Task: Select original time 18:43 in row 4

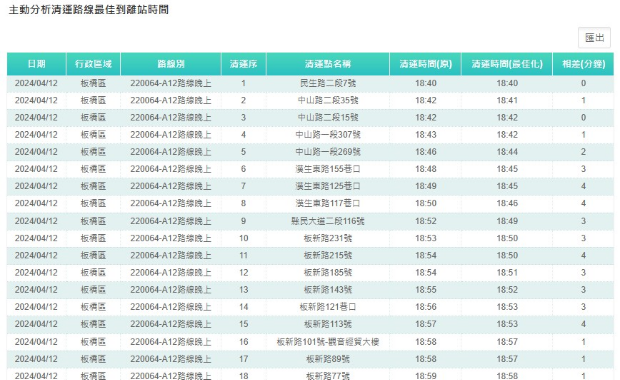Action: click(425, 135)
